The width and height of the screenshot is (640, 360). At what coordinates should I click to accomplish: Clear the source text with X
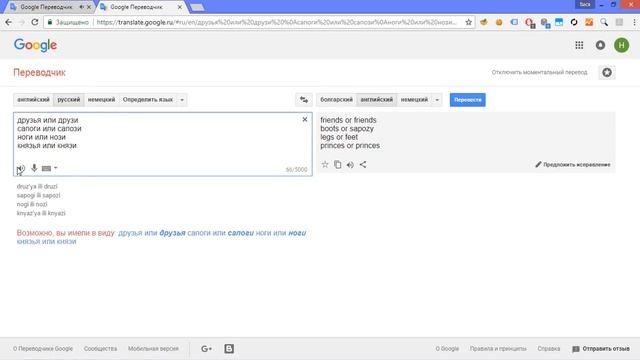(x=304, y=119)
